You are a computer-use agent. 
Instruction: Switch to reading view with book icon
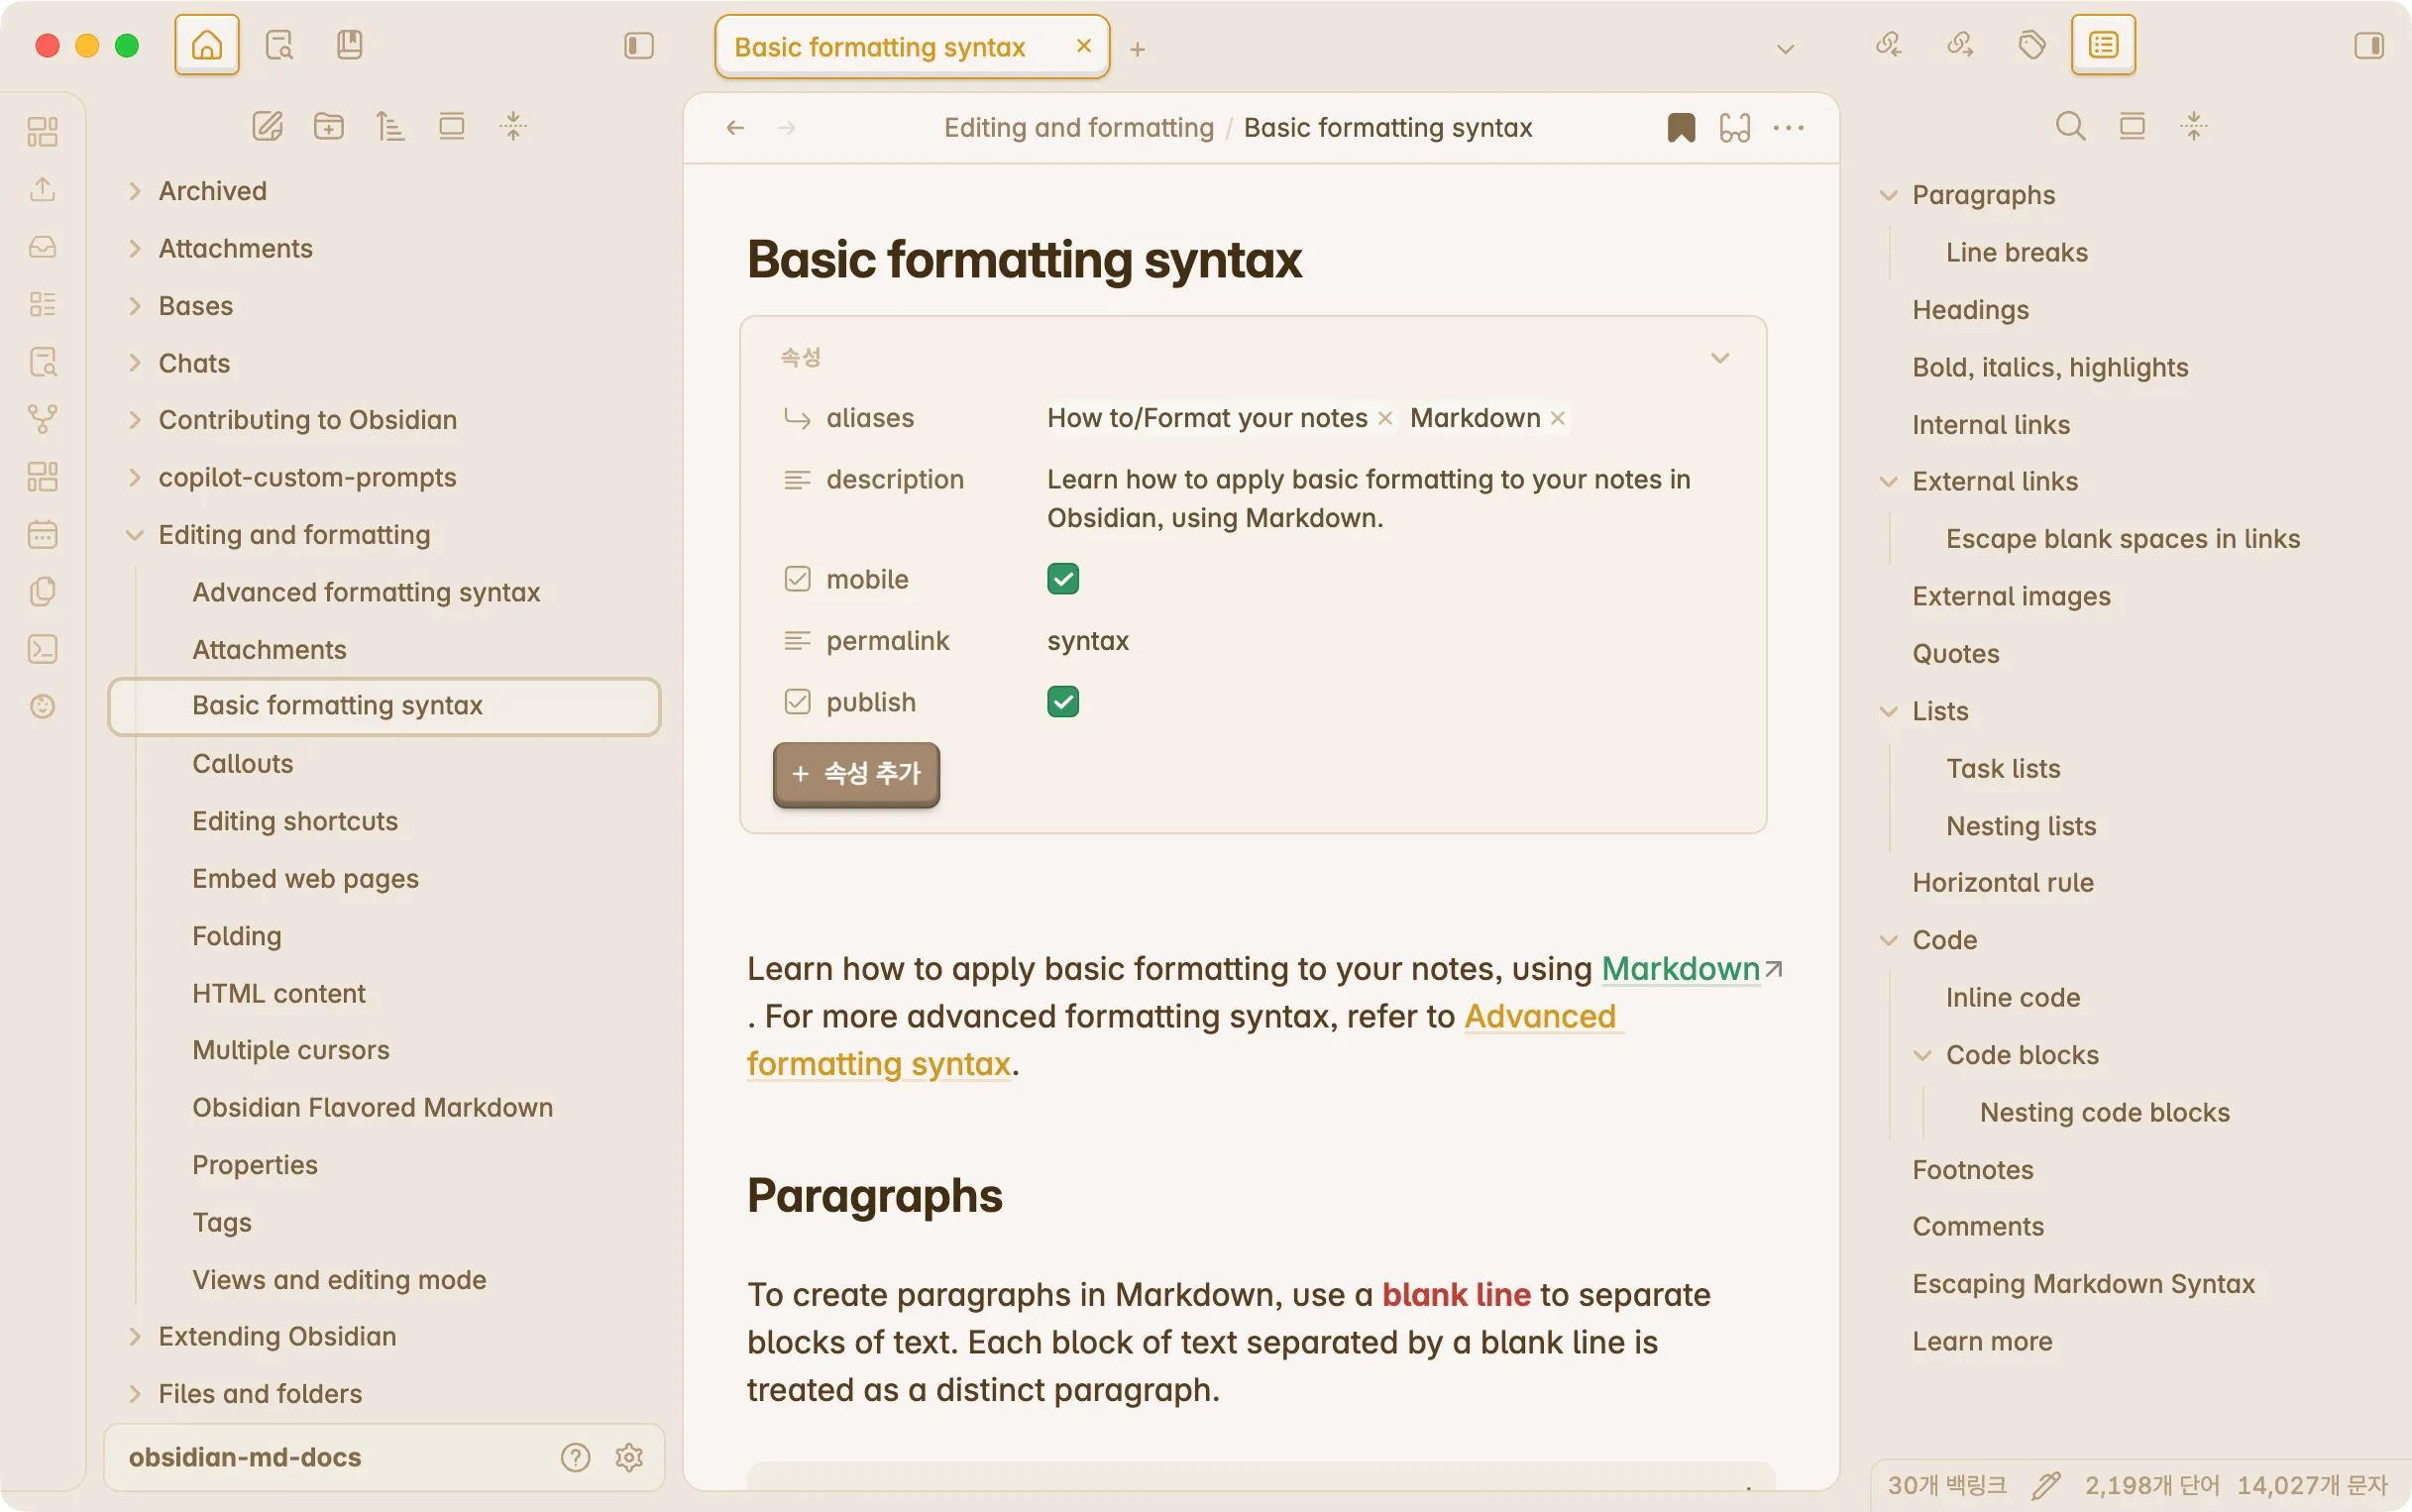coord(1734,128)
